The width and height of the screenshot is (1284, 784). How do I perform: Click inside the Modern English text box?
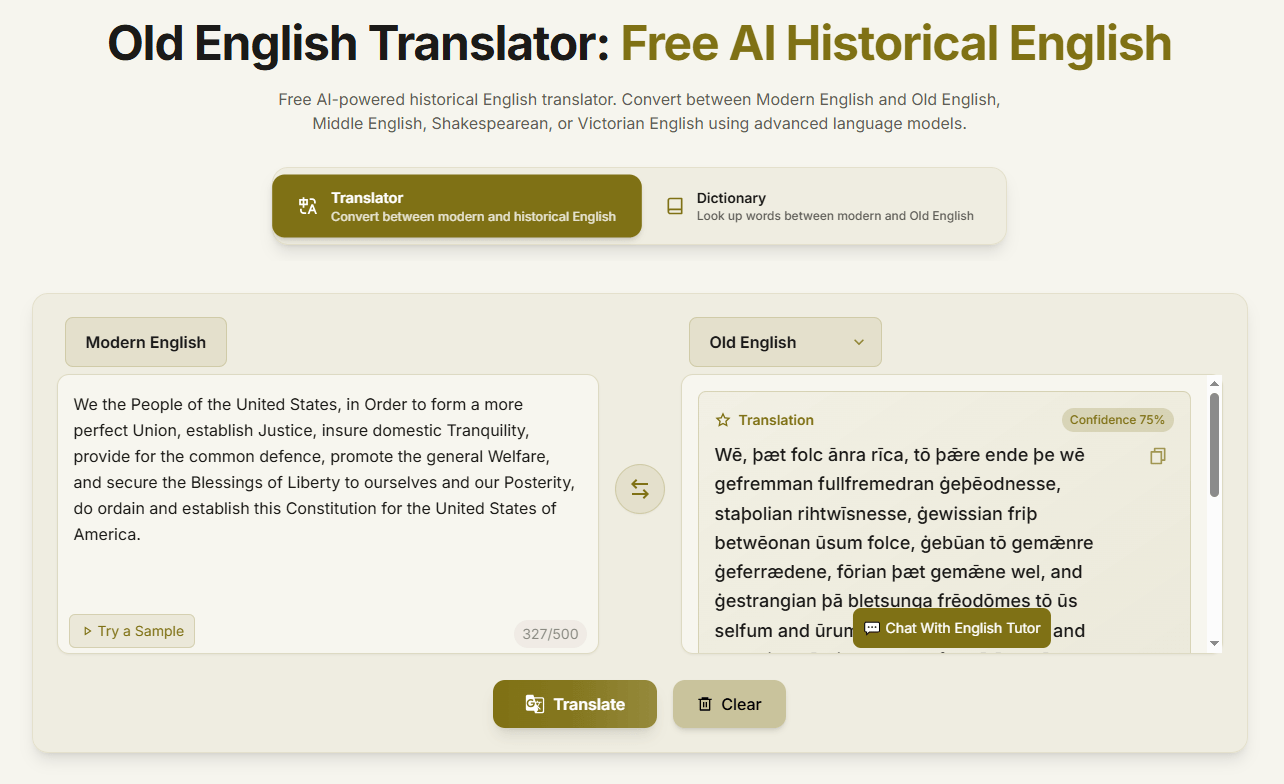click(x=328, y=514)
